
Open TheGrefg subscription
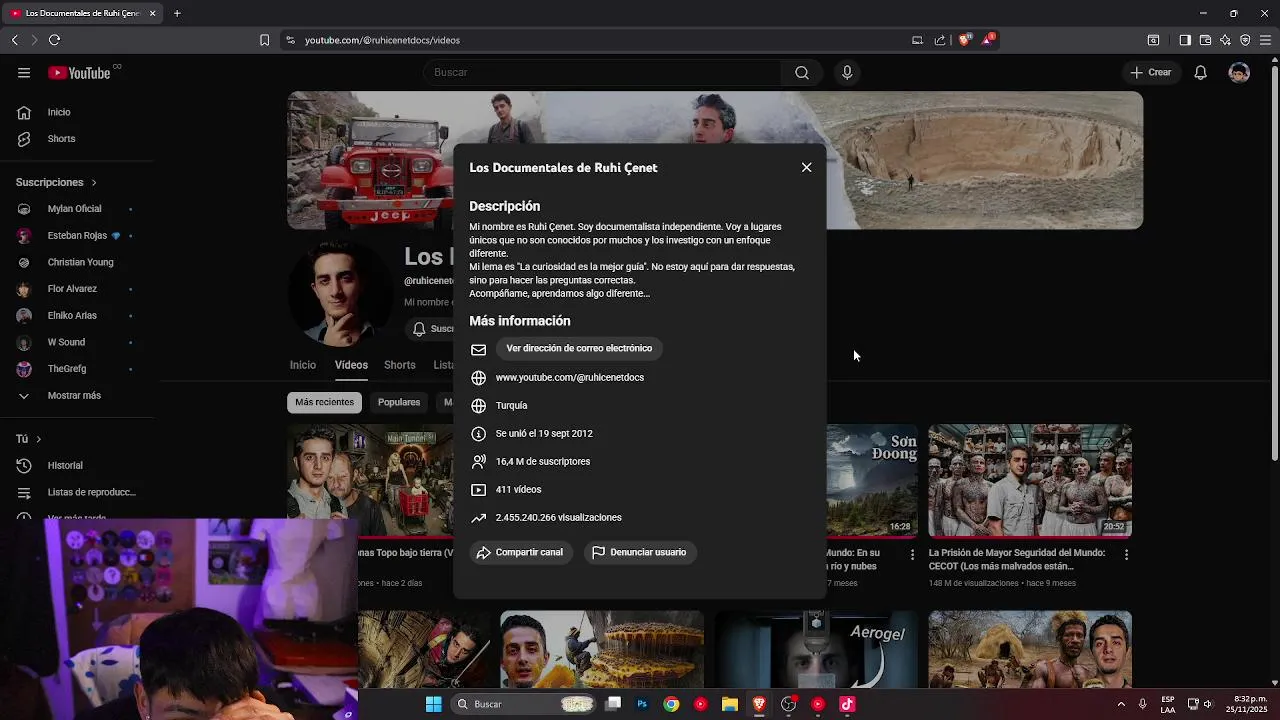click(x=66, y=368)
